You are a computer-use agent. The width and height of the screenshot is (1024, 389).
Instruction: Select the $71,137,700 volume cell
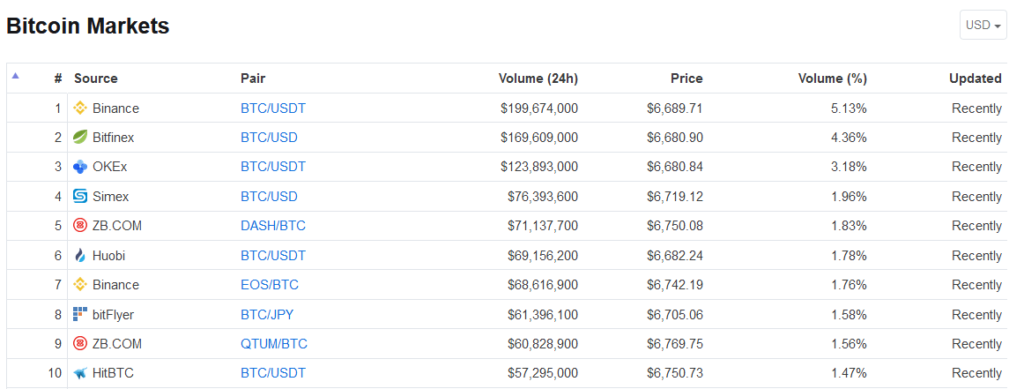pyautogui.click(x=543, y=226)
